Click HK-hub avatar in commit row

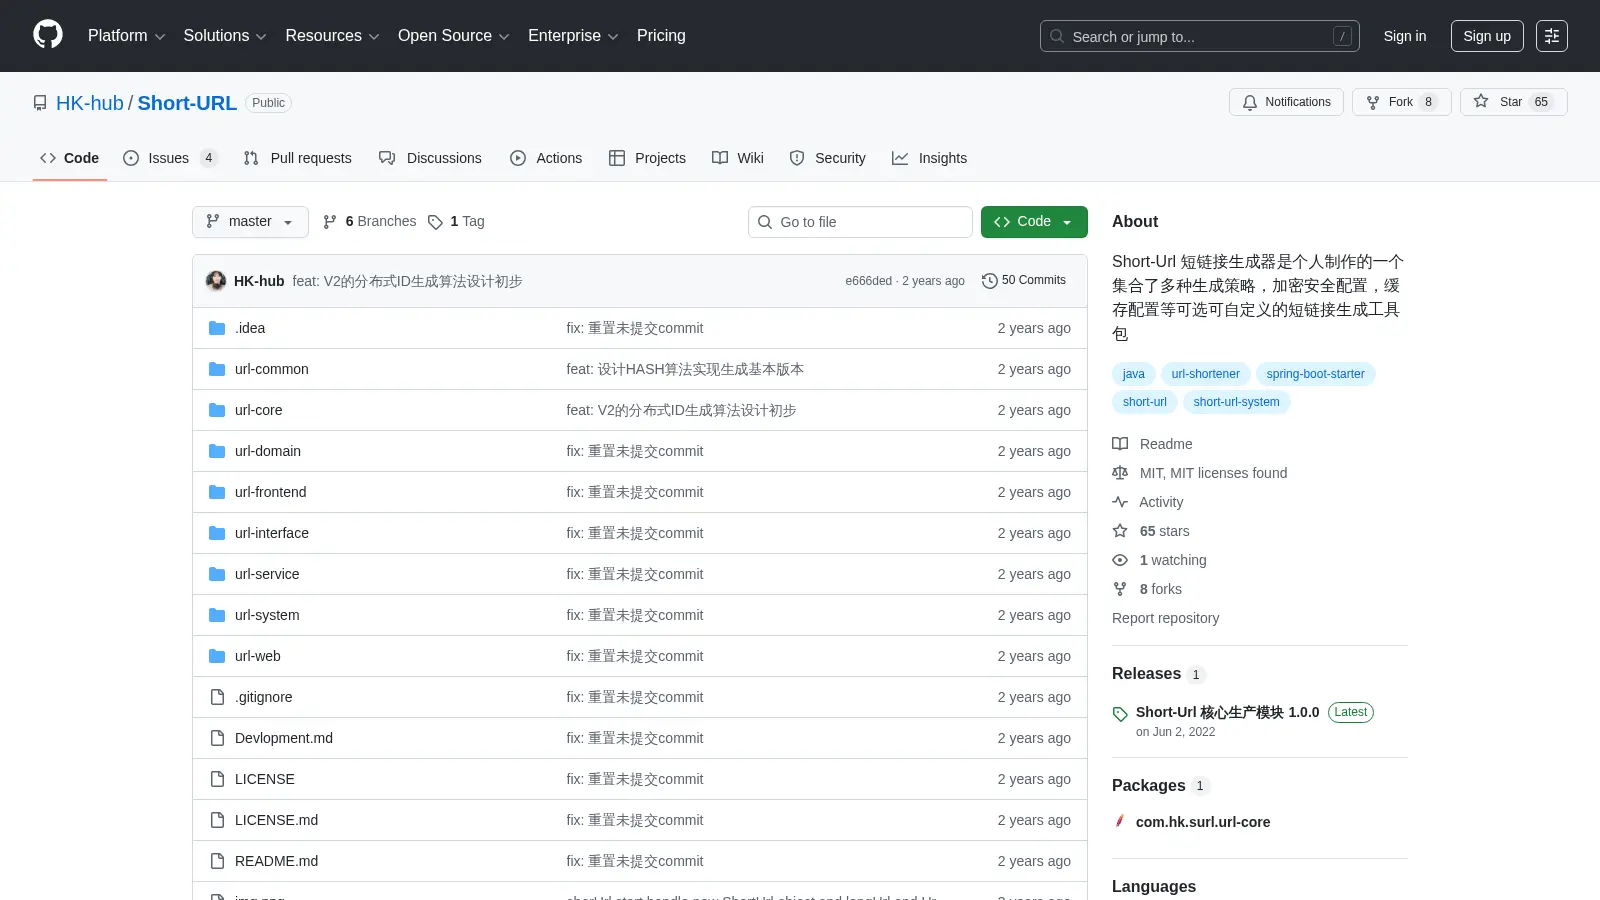click(x=216, y=281)
